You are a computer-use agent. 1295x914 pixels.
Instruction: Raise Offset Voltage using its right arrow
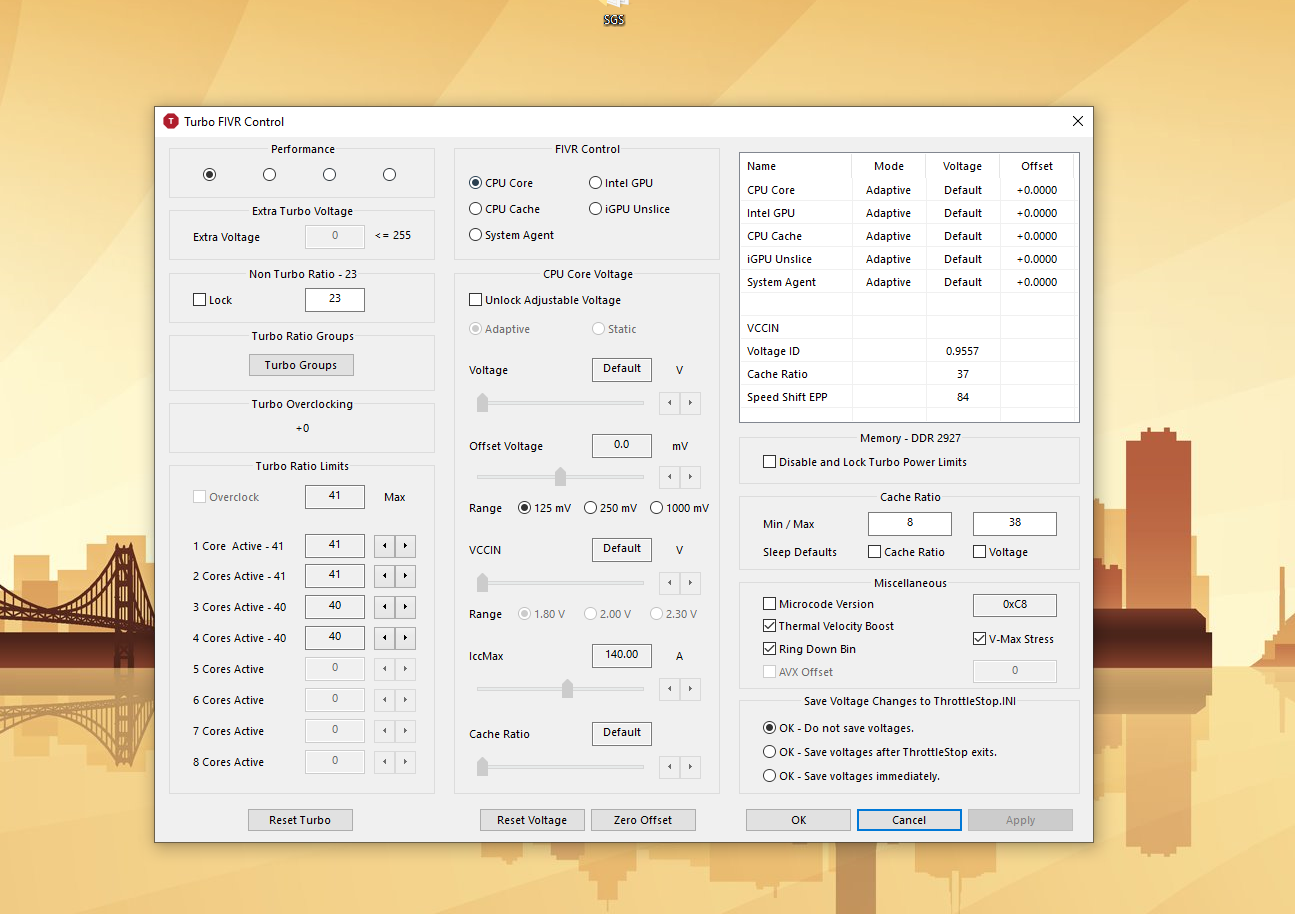(690, 477)
